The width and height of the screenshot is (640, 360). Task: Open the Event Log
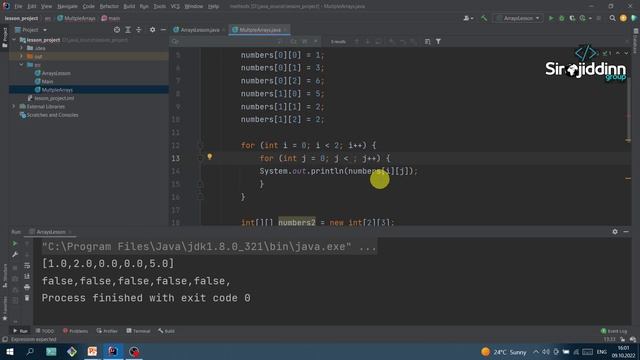pos(614,331)
